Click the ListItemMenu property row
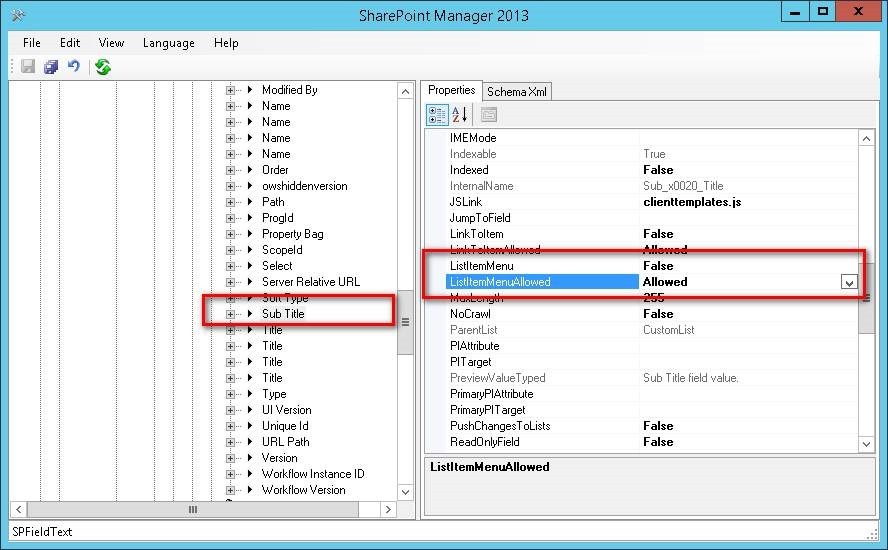Screen dimensions: 888x550 pos(651,266)
